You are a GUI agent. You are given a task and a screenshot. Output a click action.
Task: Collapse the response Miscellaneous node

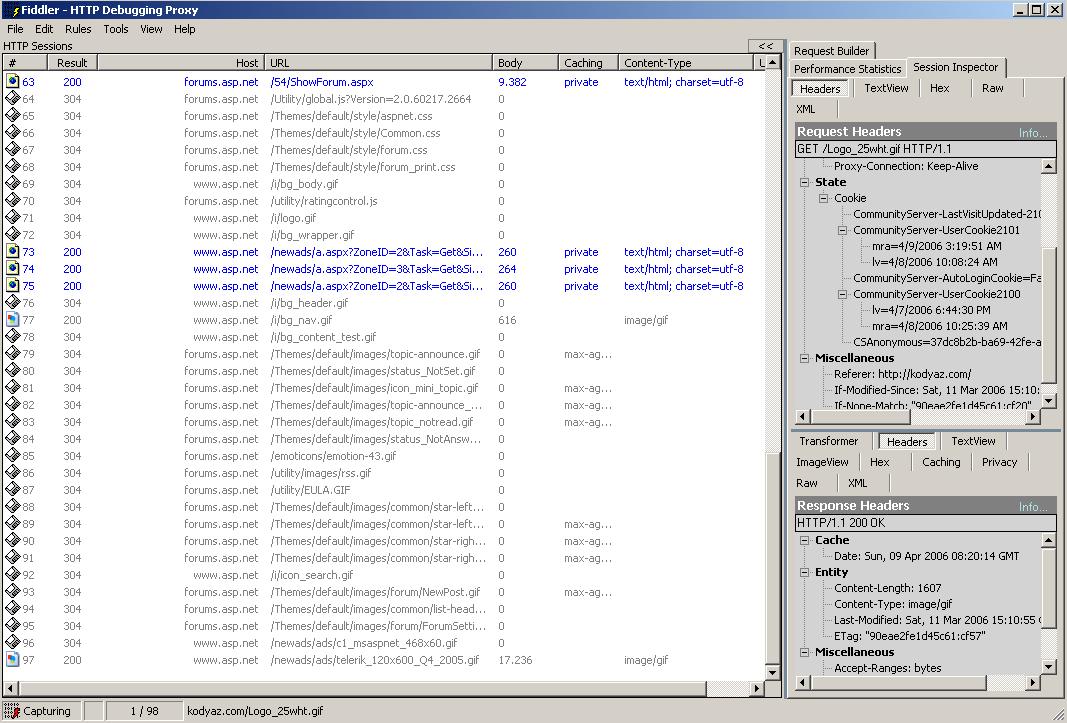804,652
